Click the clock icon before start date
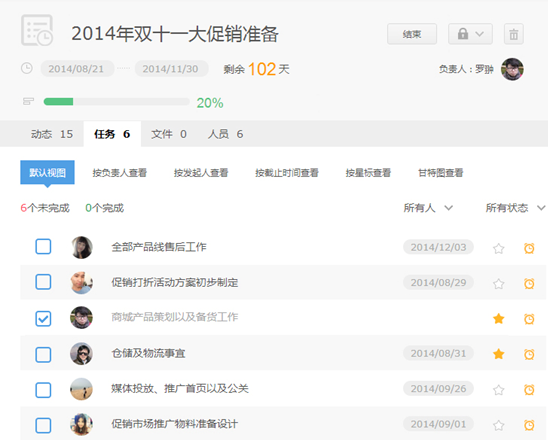The width and height of the screenshot is (548, 440). 27,68
